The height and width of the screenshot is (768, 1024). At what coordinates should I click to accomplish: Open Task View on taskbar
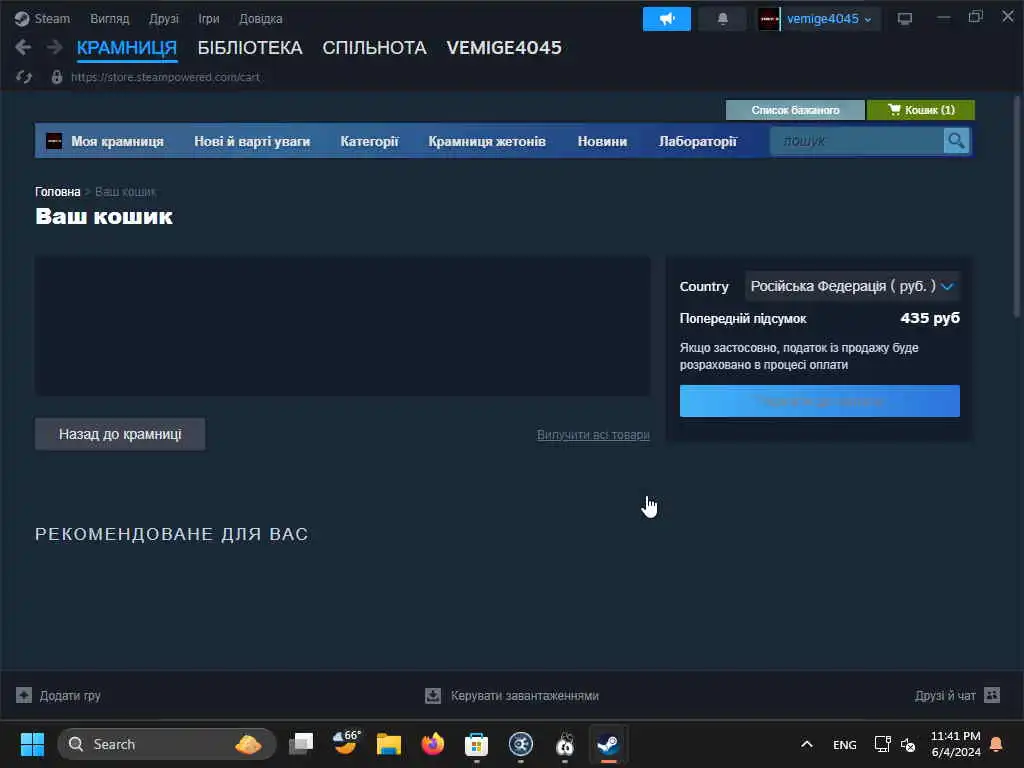click(x=301, y=744)
